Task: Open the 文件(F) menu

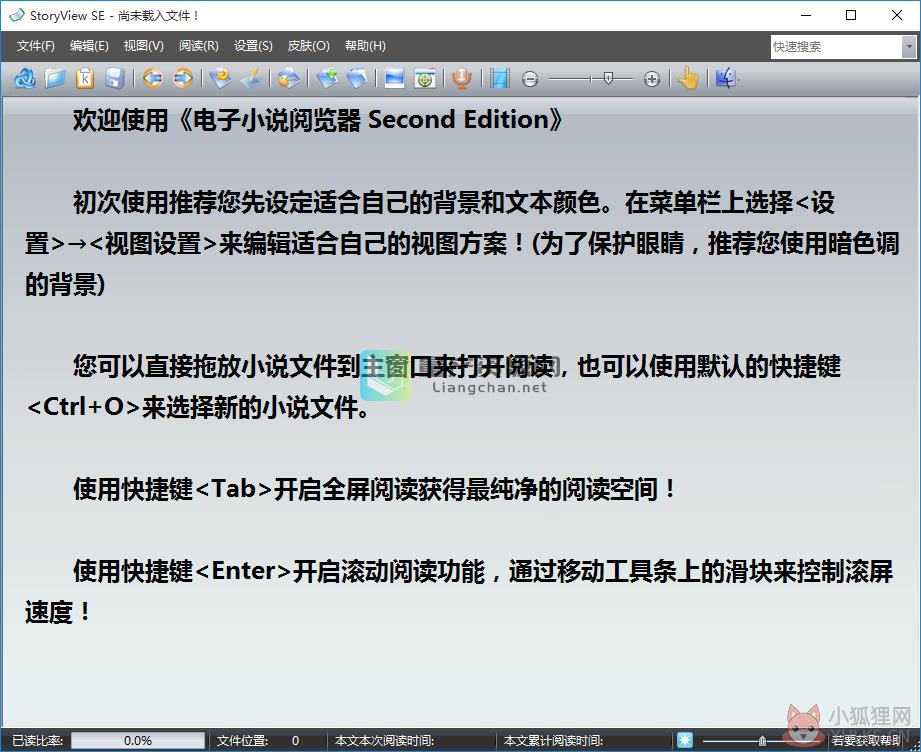Action: [36, 46]
